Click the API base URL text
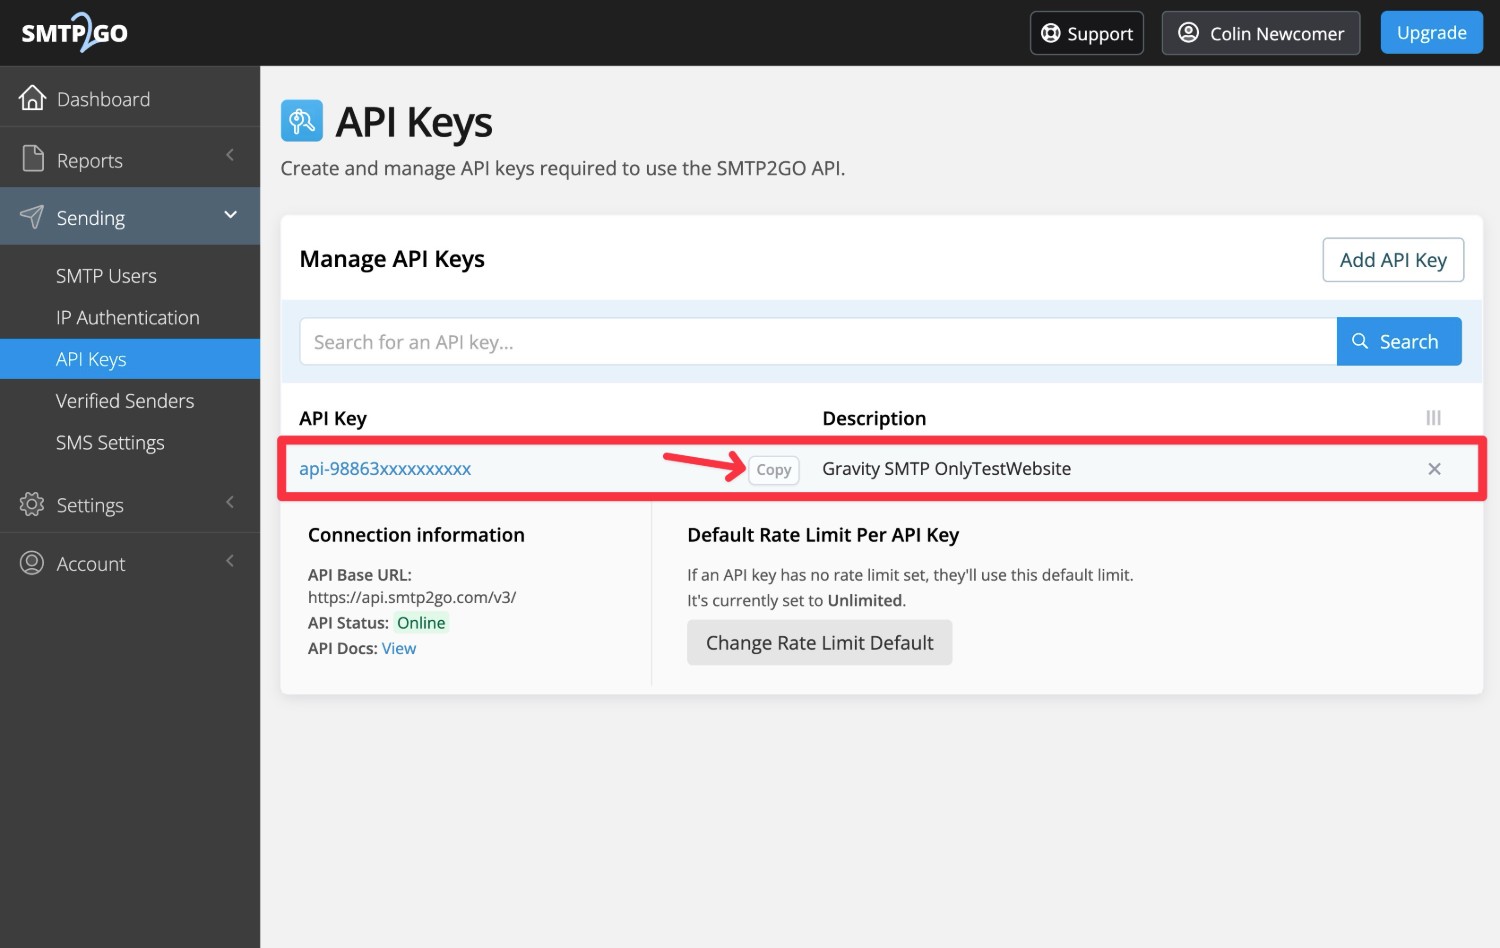The image size is (1500, 948). tap(412, 597)
